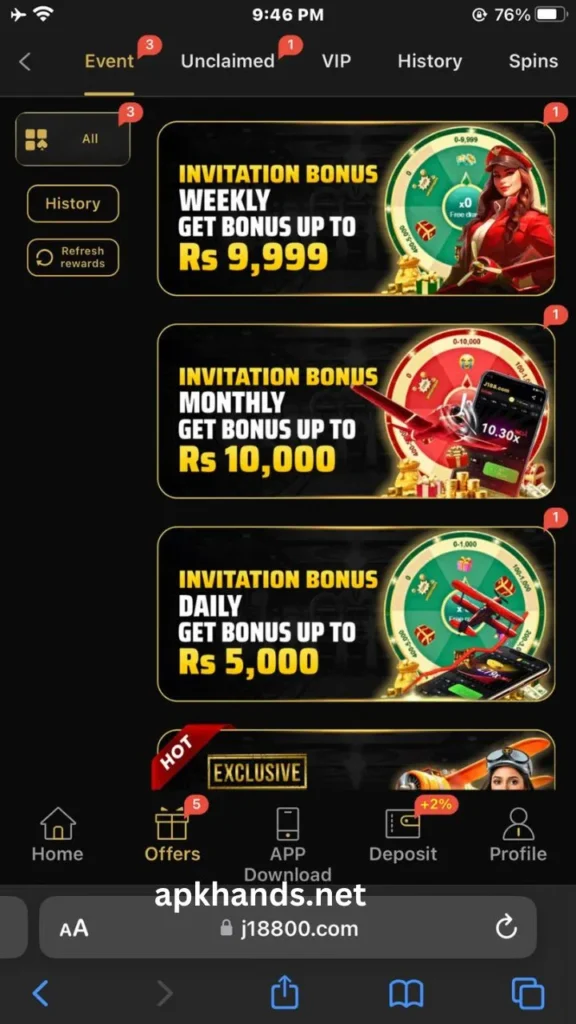The image size is (576, 1024).
Task: Open the Offers gift box icon
Action: pos(172,824)
